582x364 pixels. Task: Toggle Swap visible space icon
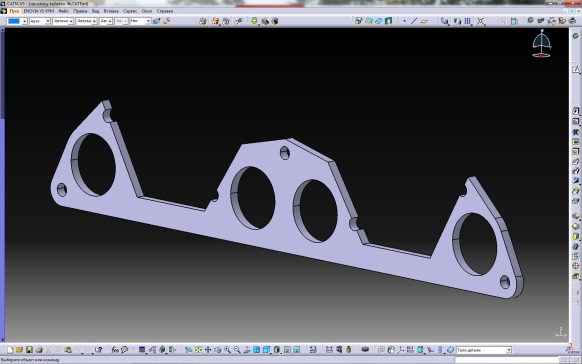pos(297,350)
